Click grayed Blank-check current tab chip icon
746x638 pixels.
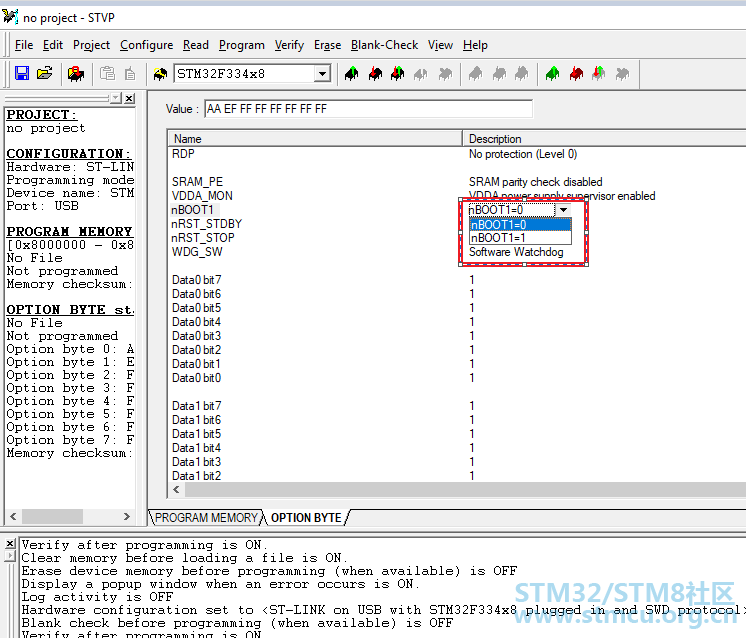(x=445, y=74)
